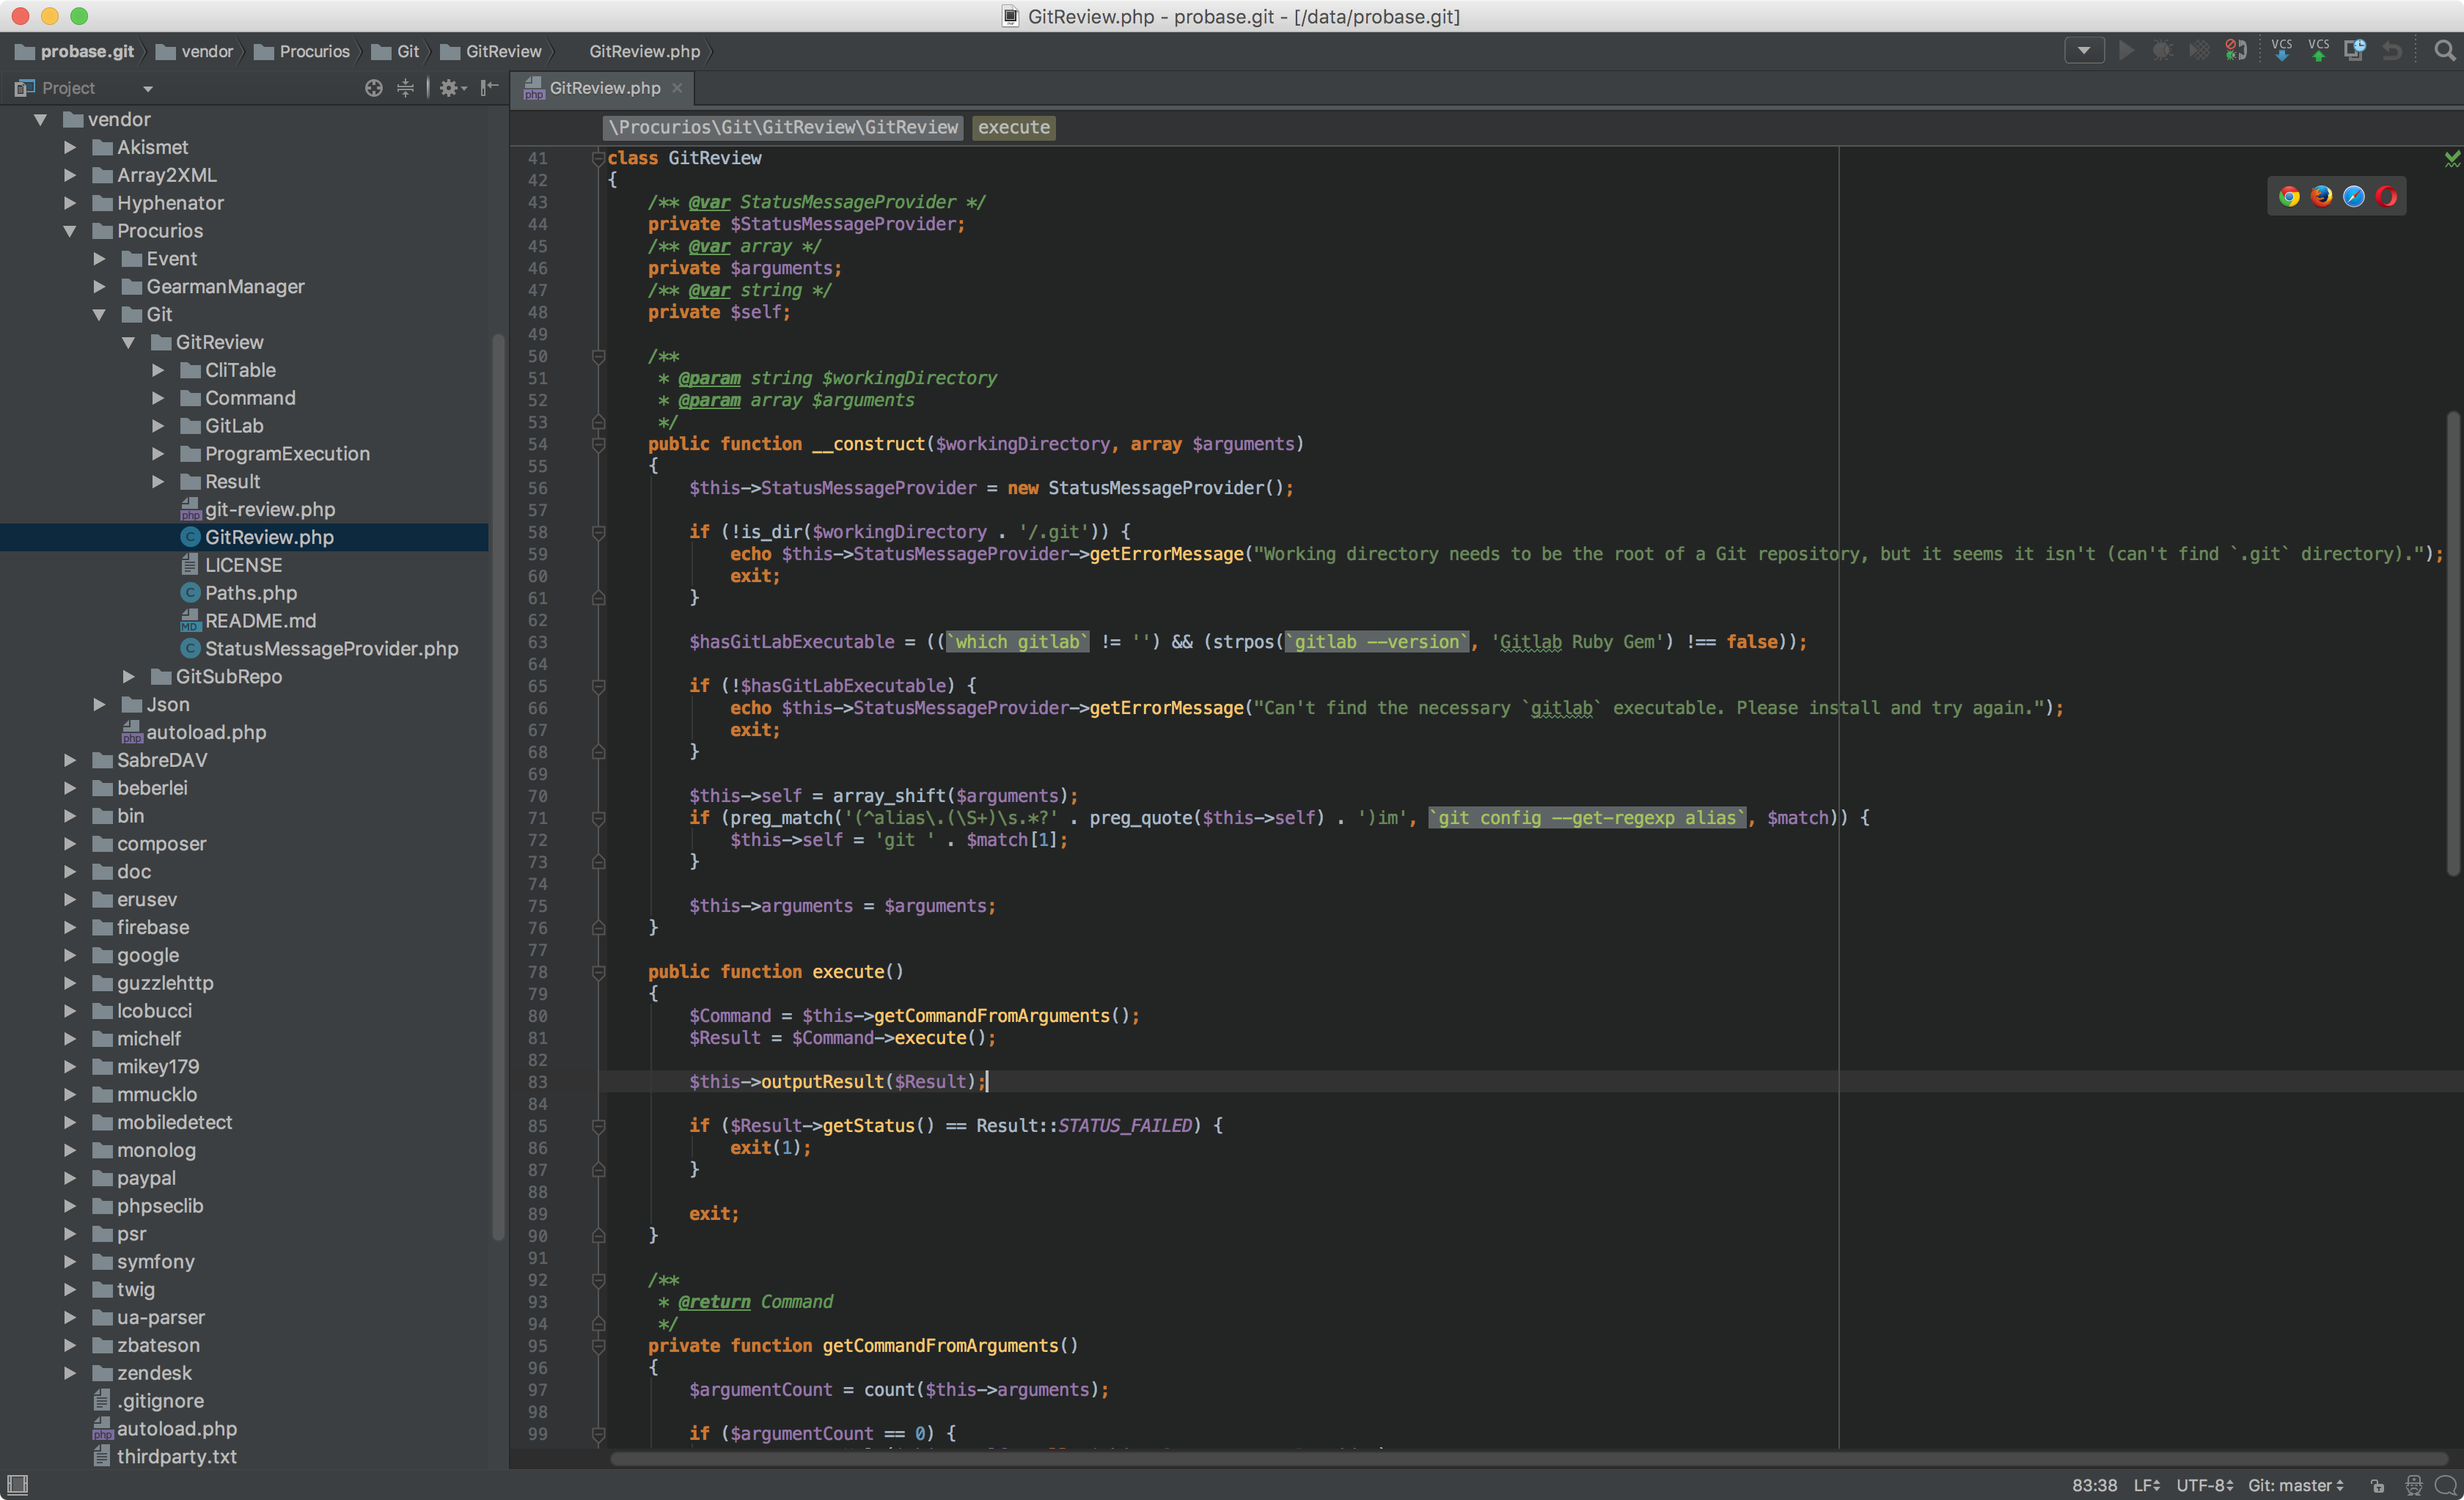Open Git: master branch selector
Image resolution: width=2464 pixels, height=1500 pixels.
point(2295,1485)
